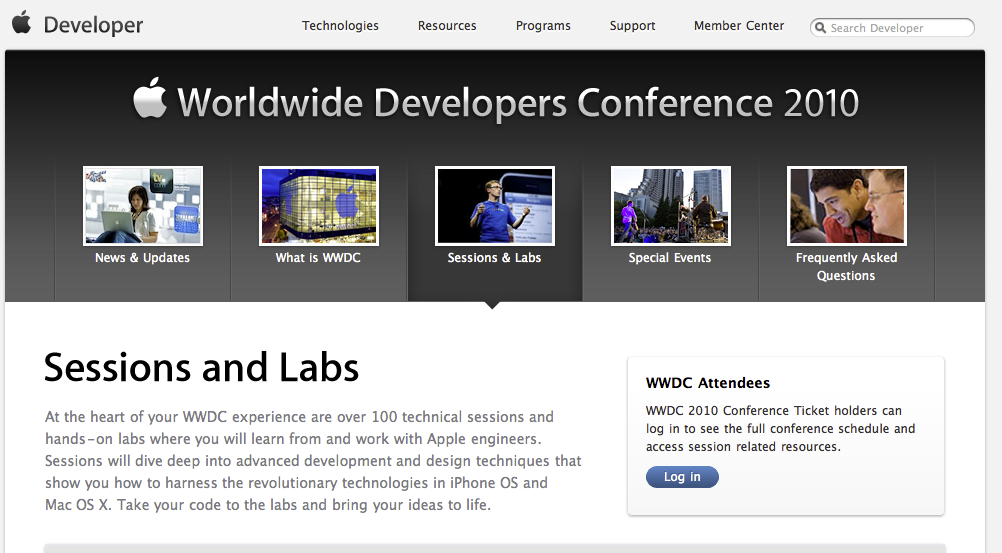Click the Sessions and Labs heading
This screenshot has height=553, width=1002.
(201, 368)
